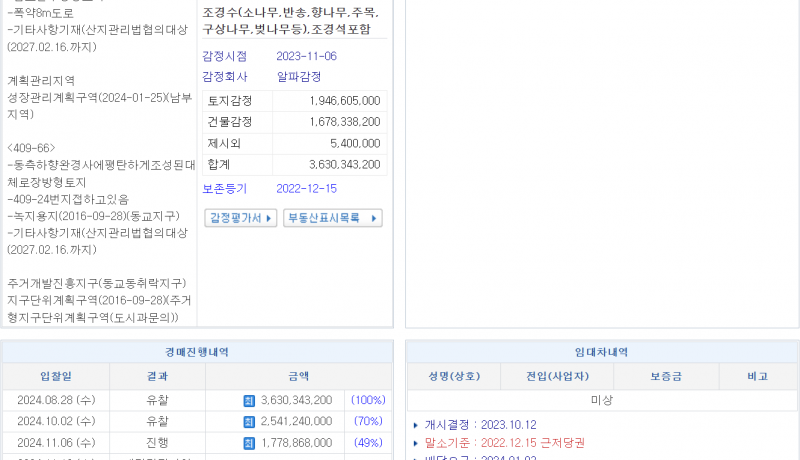Click the (70%) percentage in auction history
This screenshot has width=800, height=460.
pyautogui.click(x=367, y=421)
